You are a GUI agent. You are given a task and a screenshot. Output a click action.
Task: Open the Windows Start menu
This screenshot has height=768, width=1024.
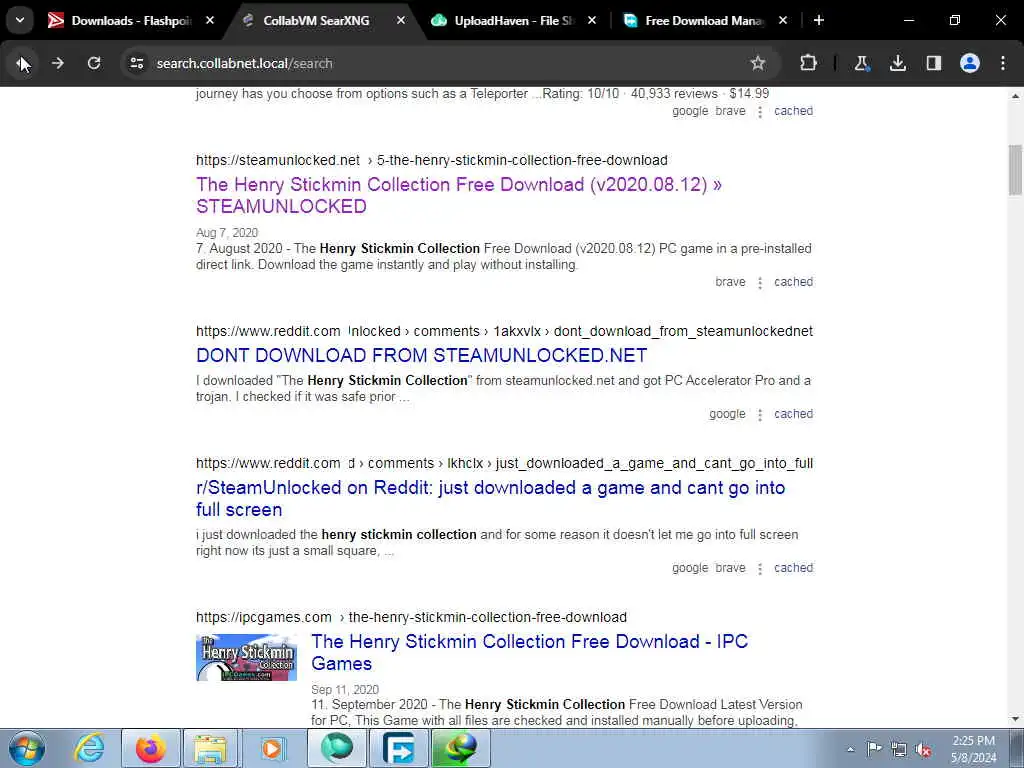point(27,748)
